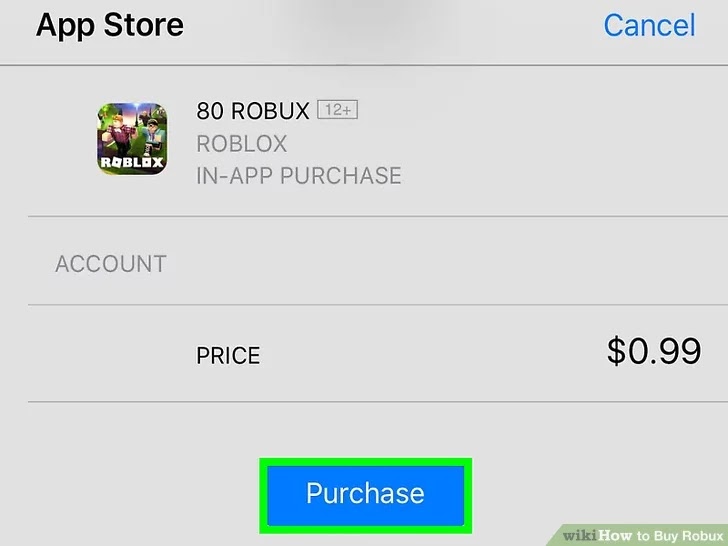The image size is (728, 546).
Task: Confirm with the blue Purchase button
Action: tap(366, 495)
